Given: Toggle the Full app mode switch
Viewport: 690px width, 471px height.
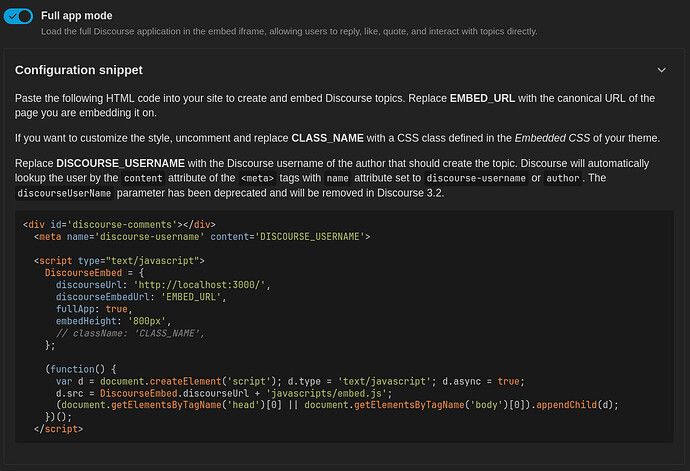Looking at the screenshot, I should [18, 16].
